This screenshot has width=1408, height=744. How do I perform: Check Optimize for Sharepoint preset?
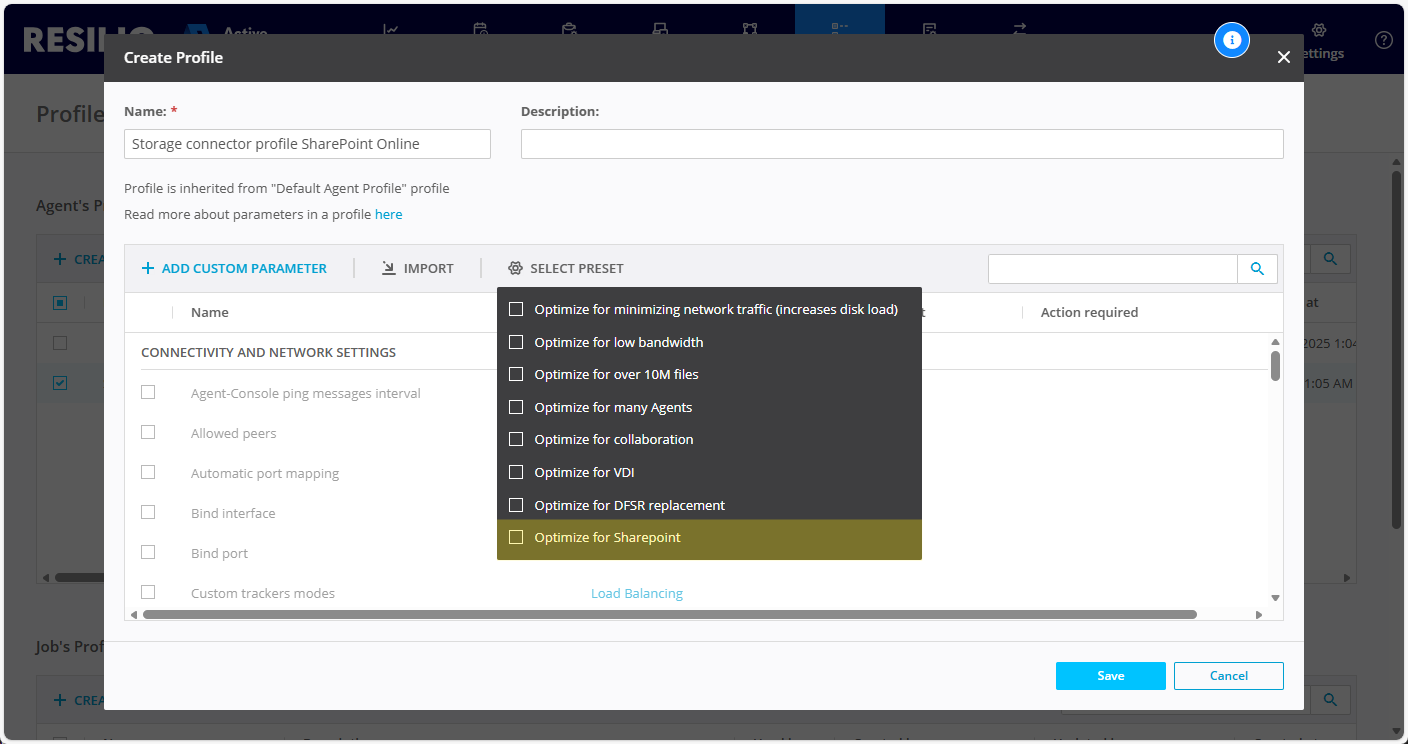(x=516, y=537)
